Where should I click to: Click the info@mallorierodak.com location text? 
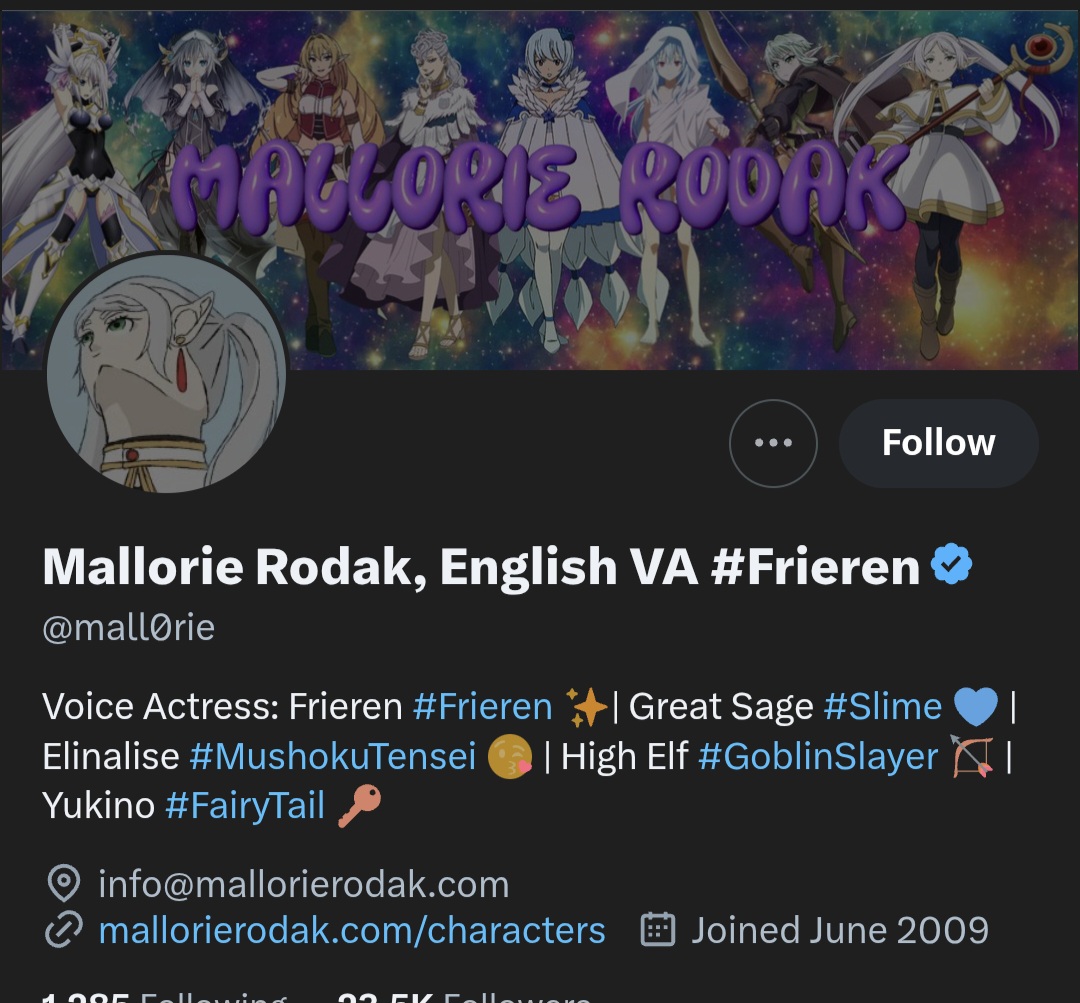click(x=304, y=885)
